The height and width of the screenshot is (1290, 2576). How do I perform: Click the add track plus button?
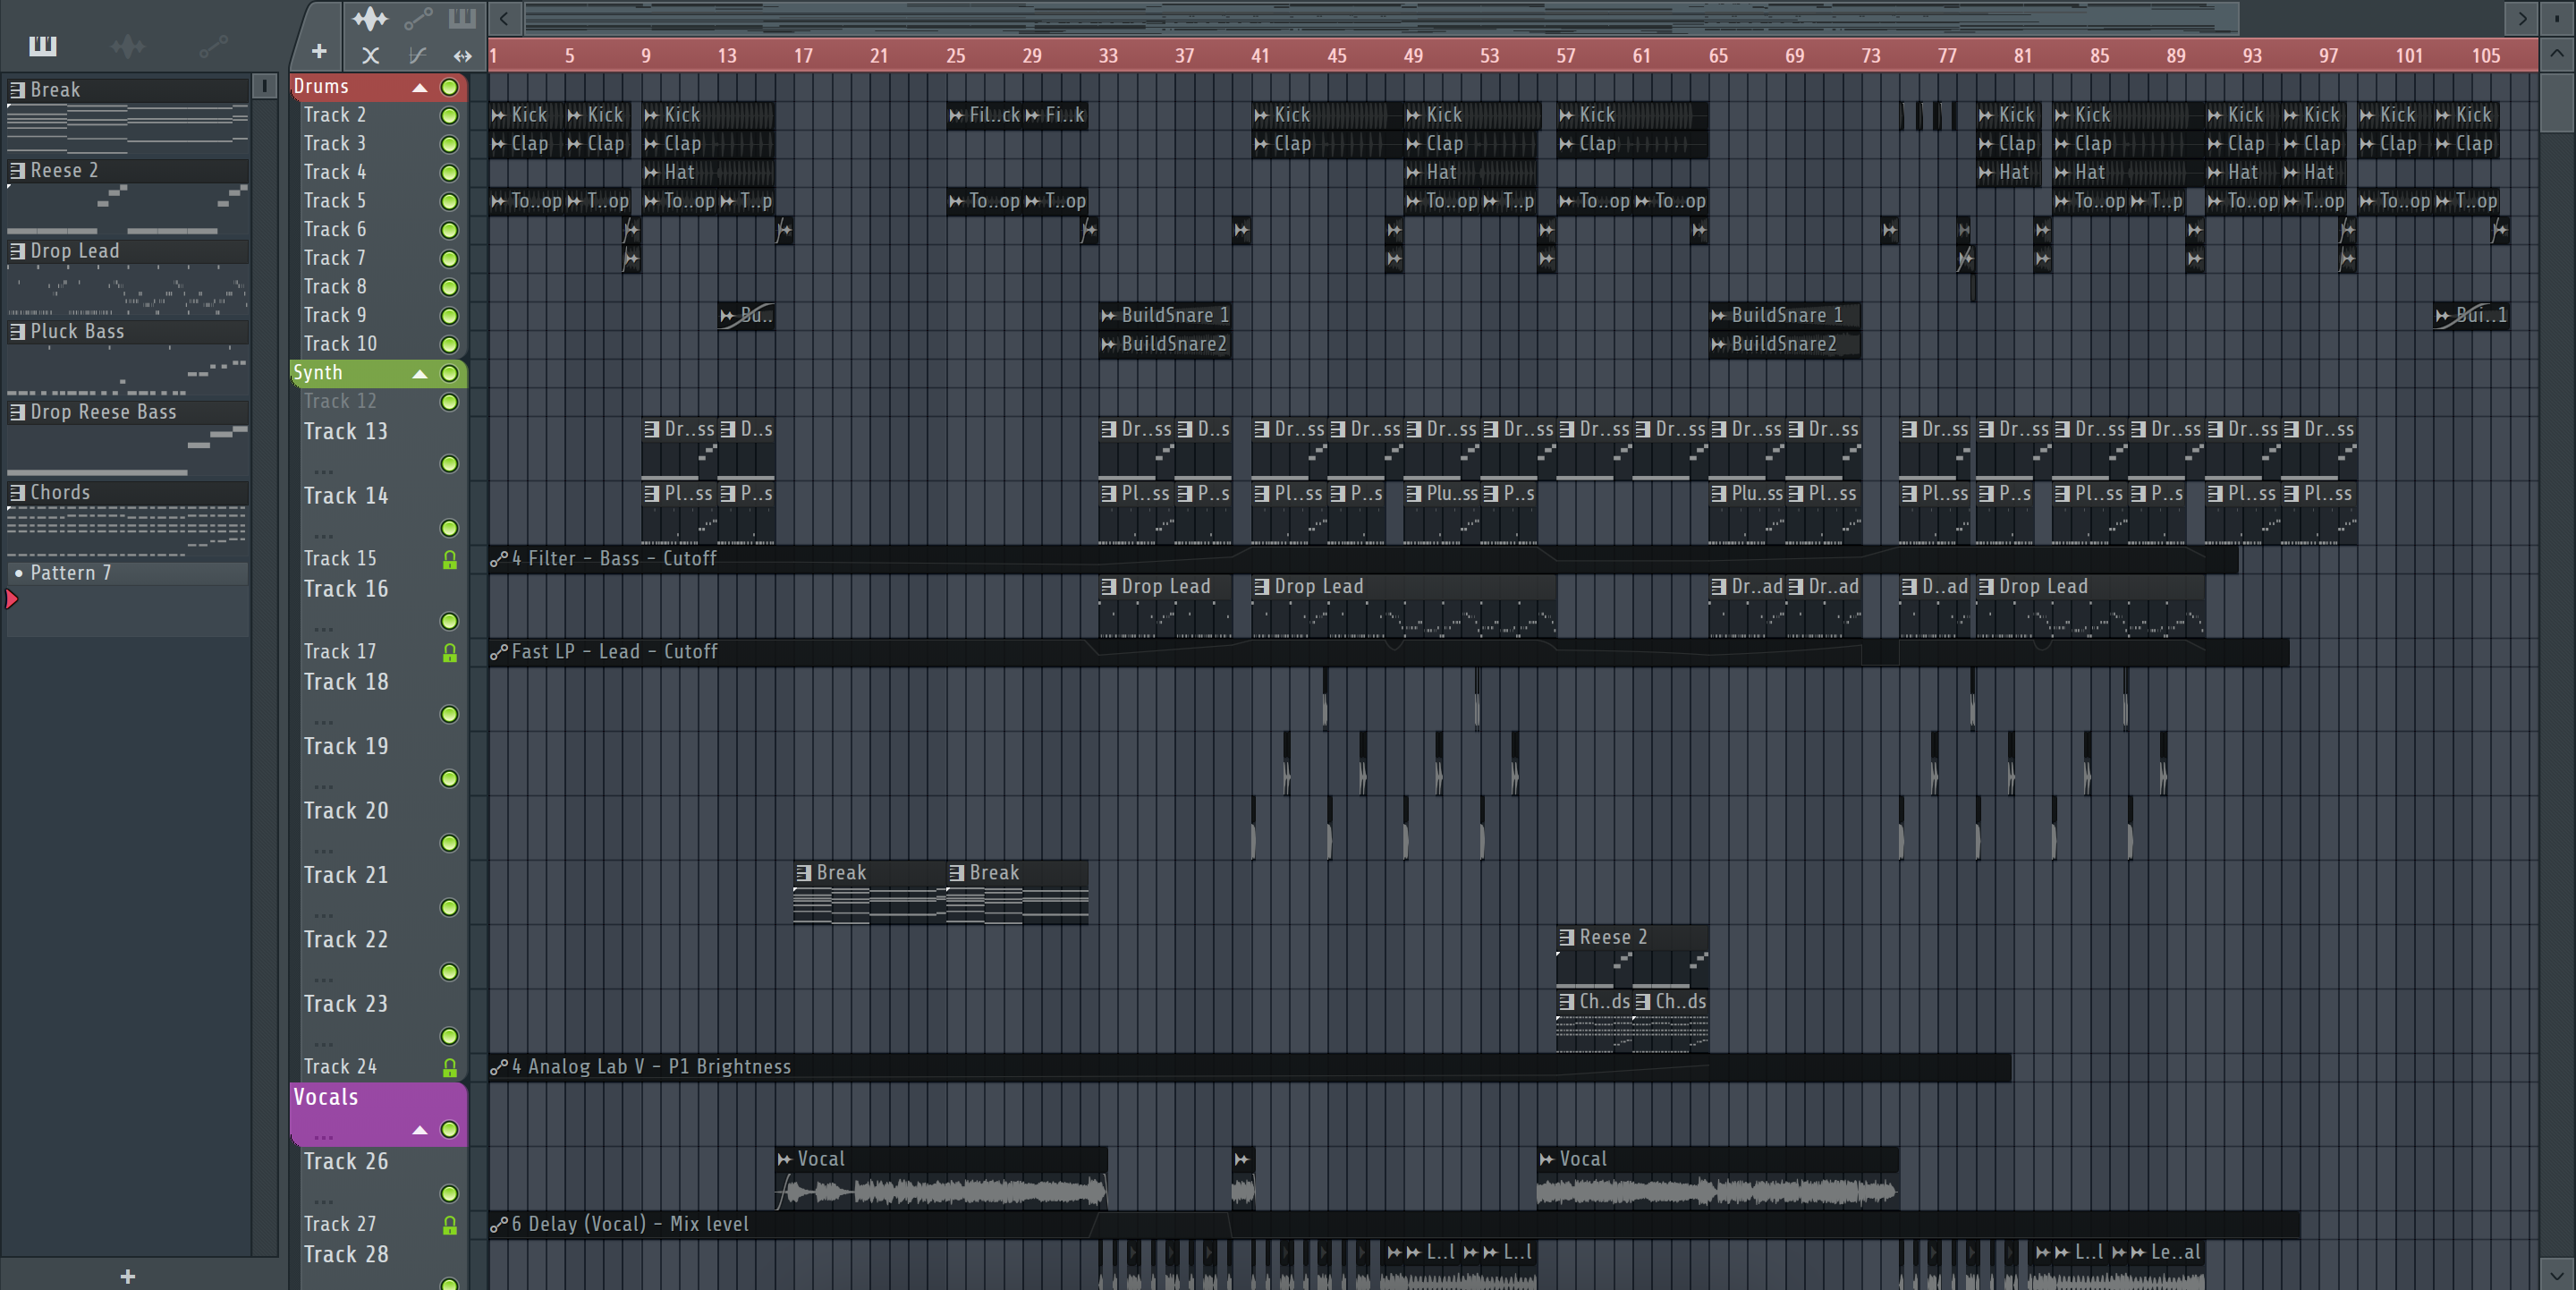(319, 51)
